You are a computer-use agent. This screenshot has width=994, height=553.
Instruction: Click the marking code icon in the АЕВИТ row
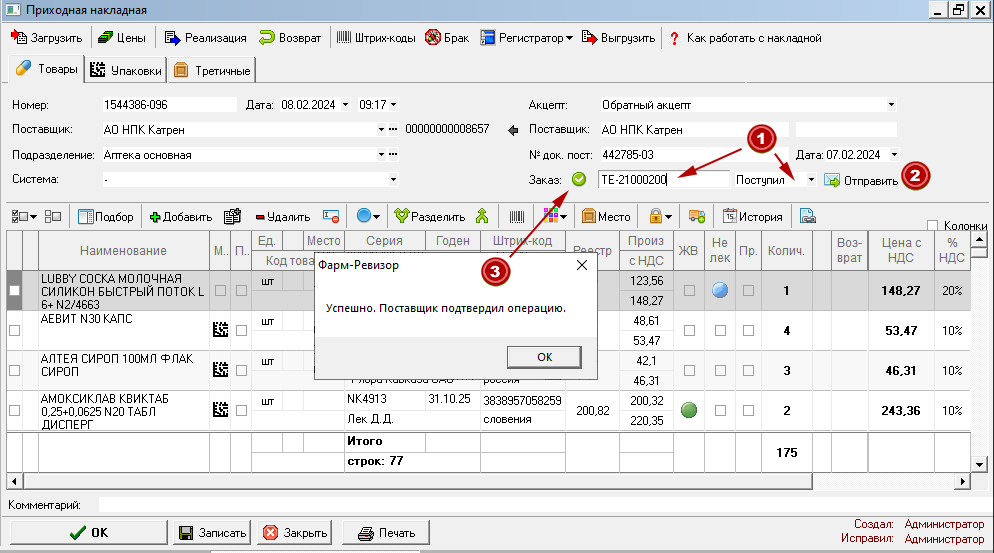220,330
